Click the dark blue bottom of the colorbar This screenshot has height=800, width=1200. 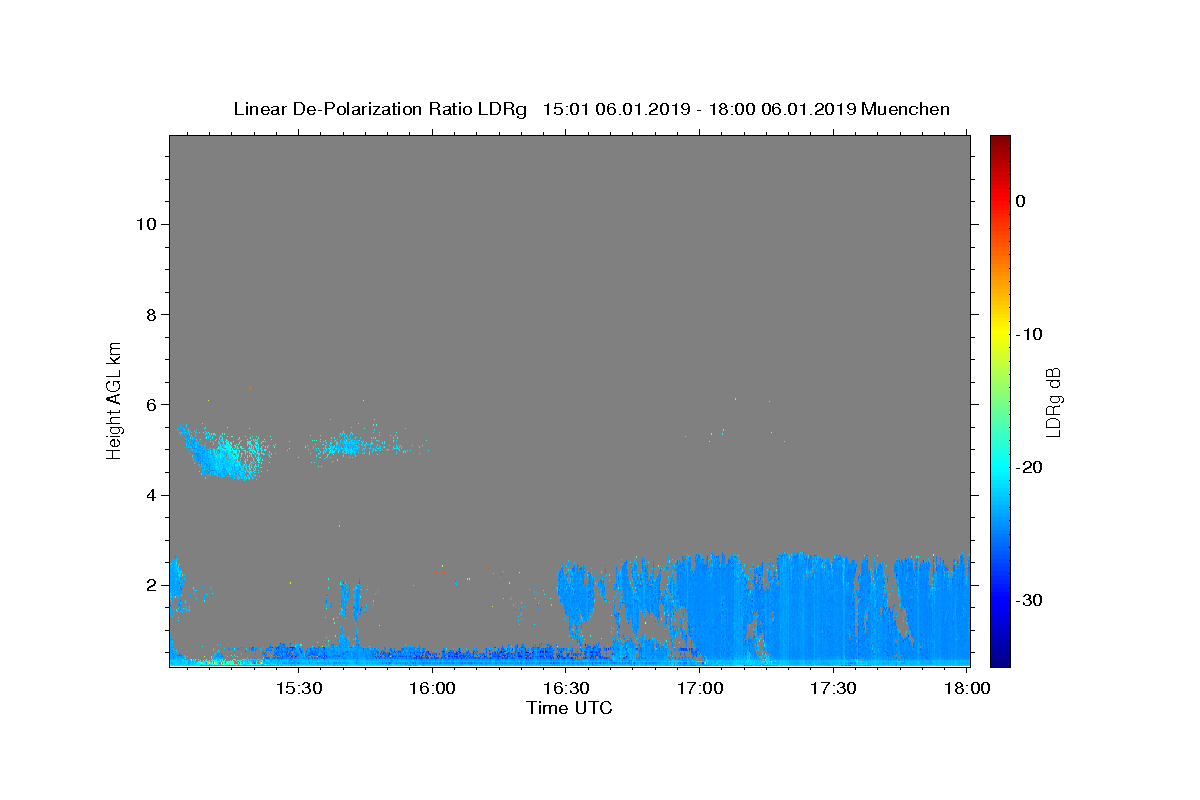[x=1000, y=657]
